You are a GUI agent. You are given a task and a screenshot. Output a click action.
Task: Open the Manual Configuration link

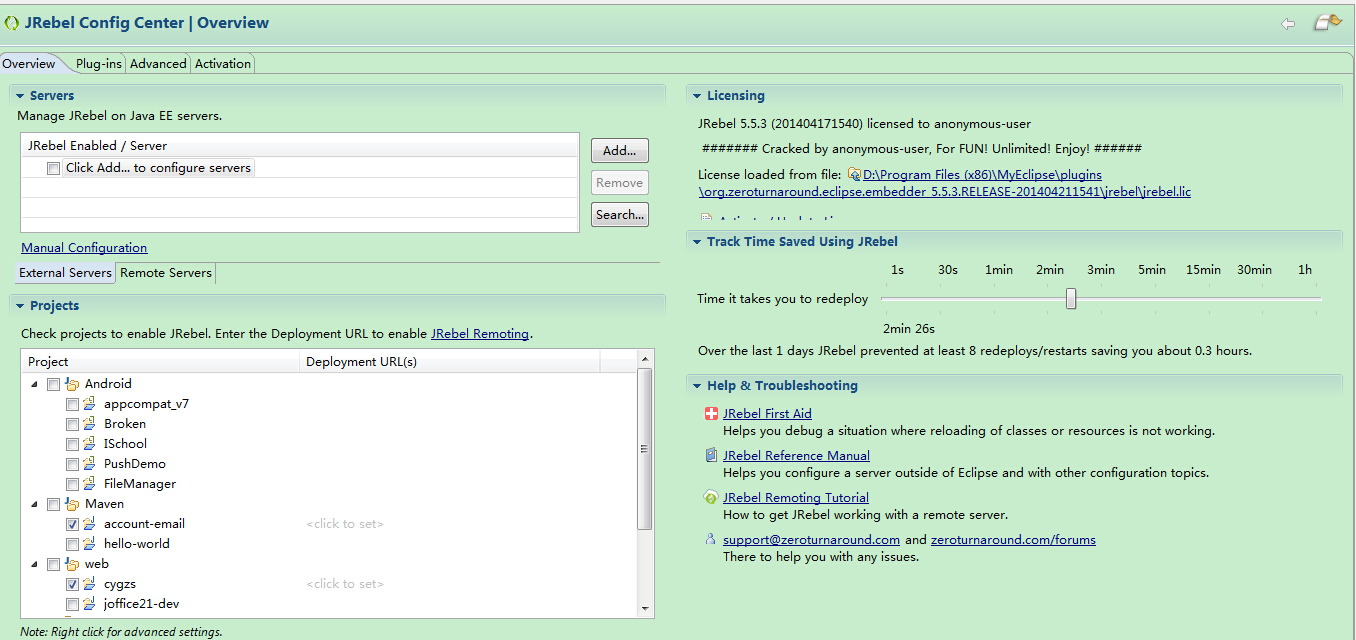[x=84, y=248]
